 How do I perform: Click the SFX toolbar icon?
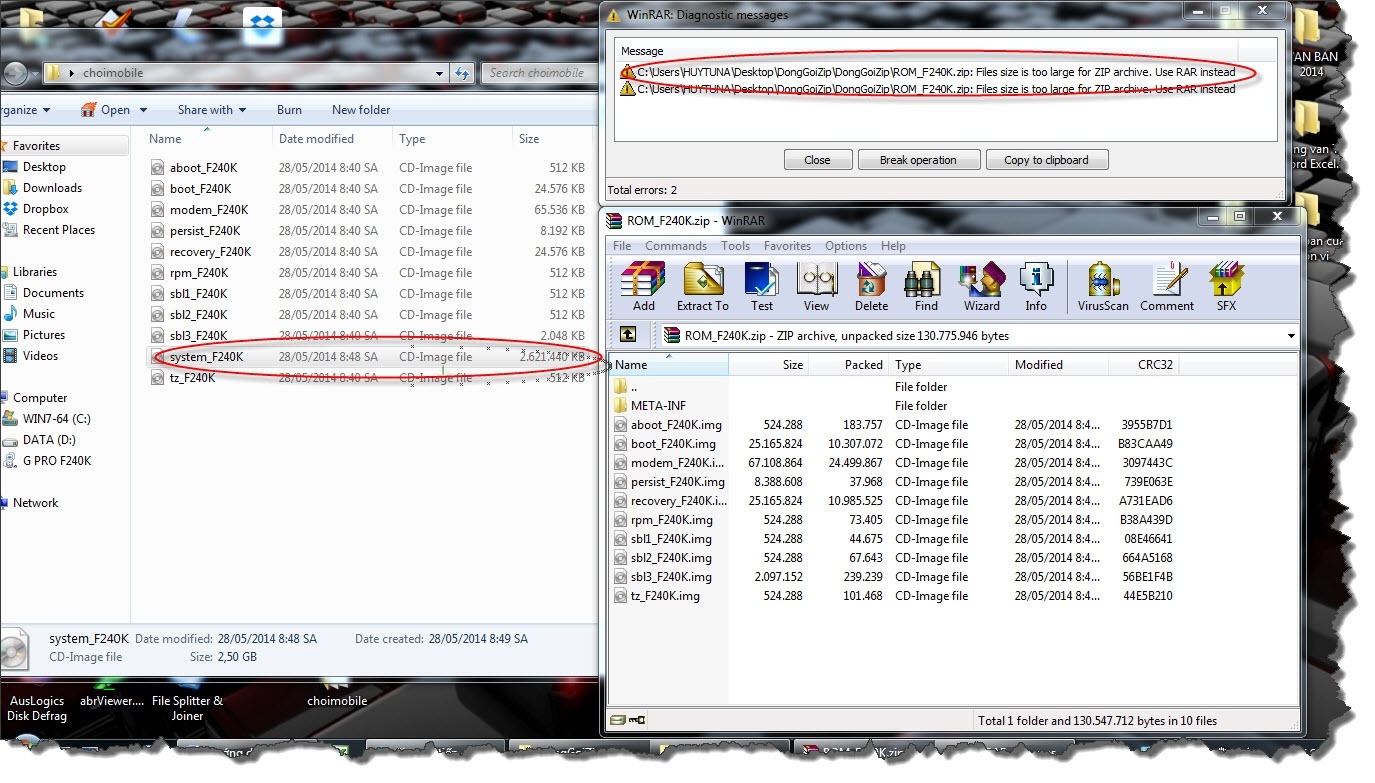click(x=1226, y=287)
